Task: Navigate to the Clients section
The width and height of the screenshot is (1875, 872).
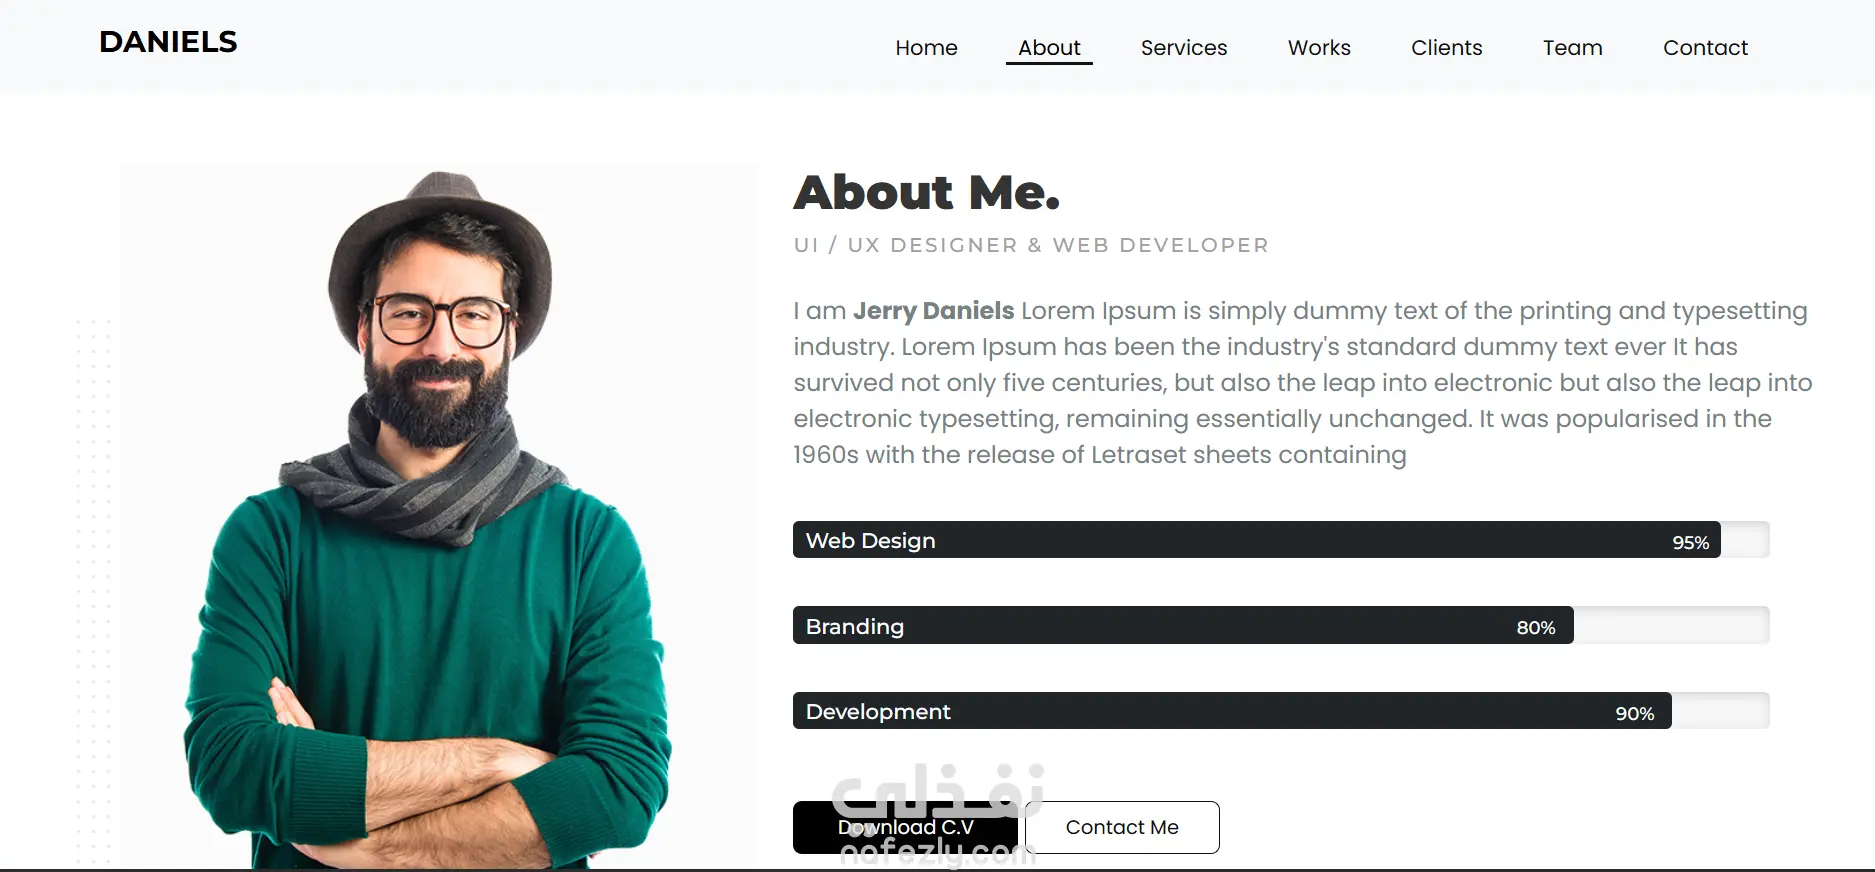Action: [x=1446, y=48]
